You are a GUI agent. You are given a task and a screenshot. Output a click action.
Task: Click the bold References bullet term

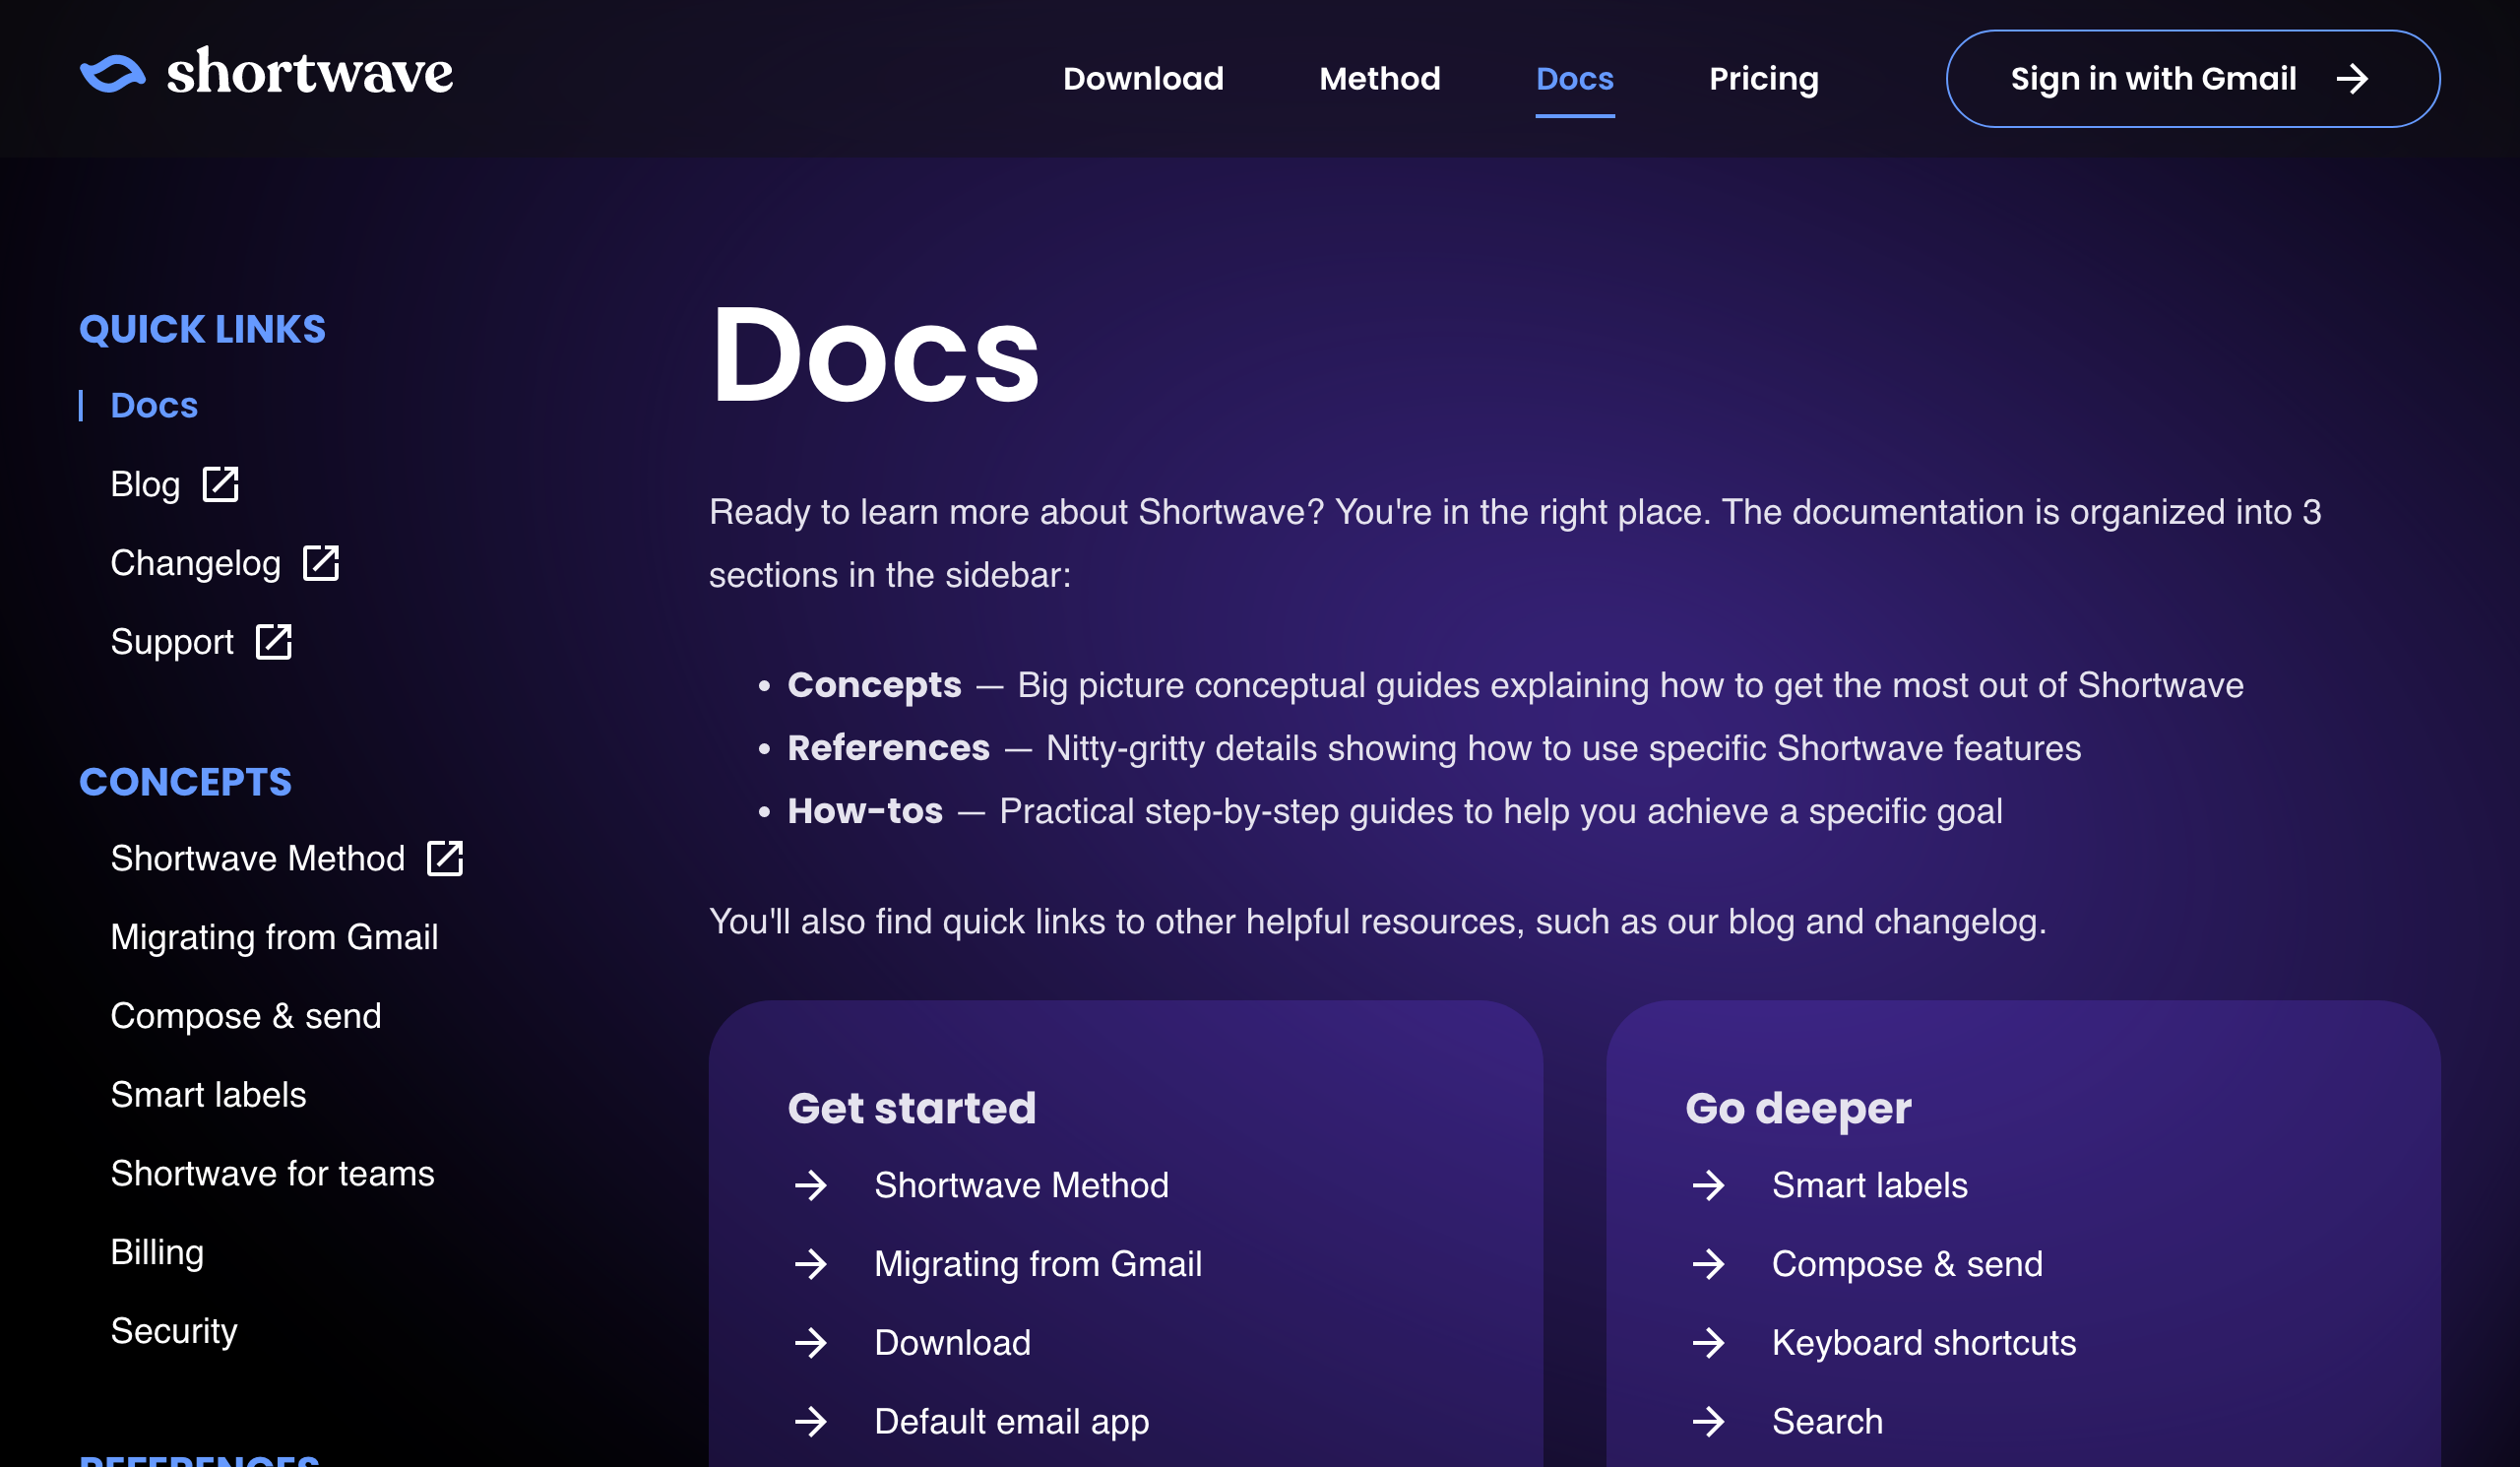pyautogui.click(x=888, y=748)
